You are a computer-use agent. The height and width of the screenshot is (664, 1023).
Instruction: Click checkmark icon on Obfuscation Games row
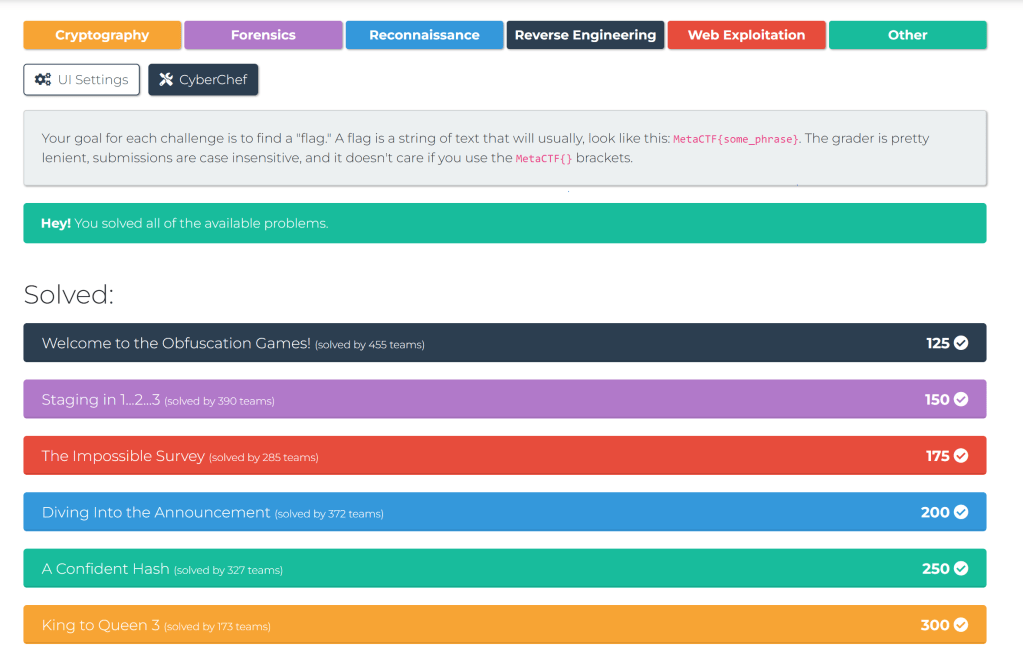click(961, 343)
